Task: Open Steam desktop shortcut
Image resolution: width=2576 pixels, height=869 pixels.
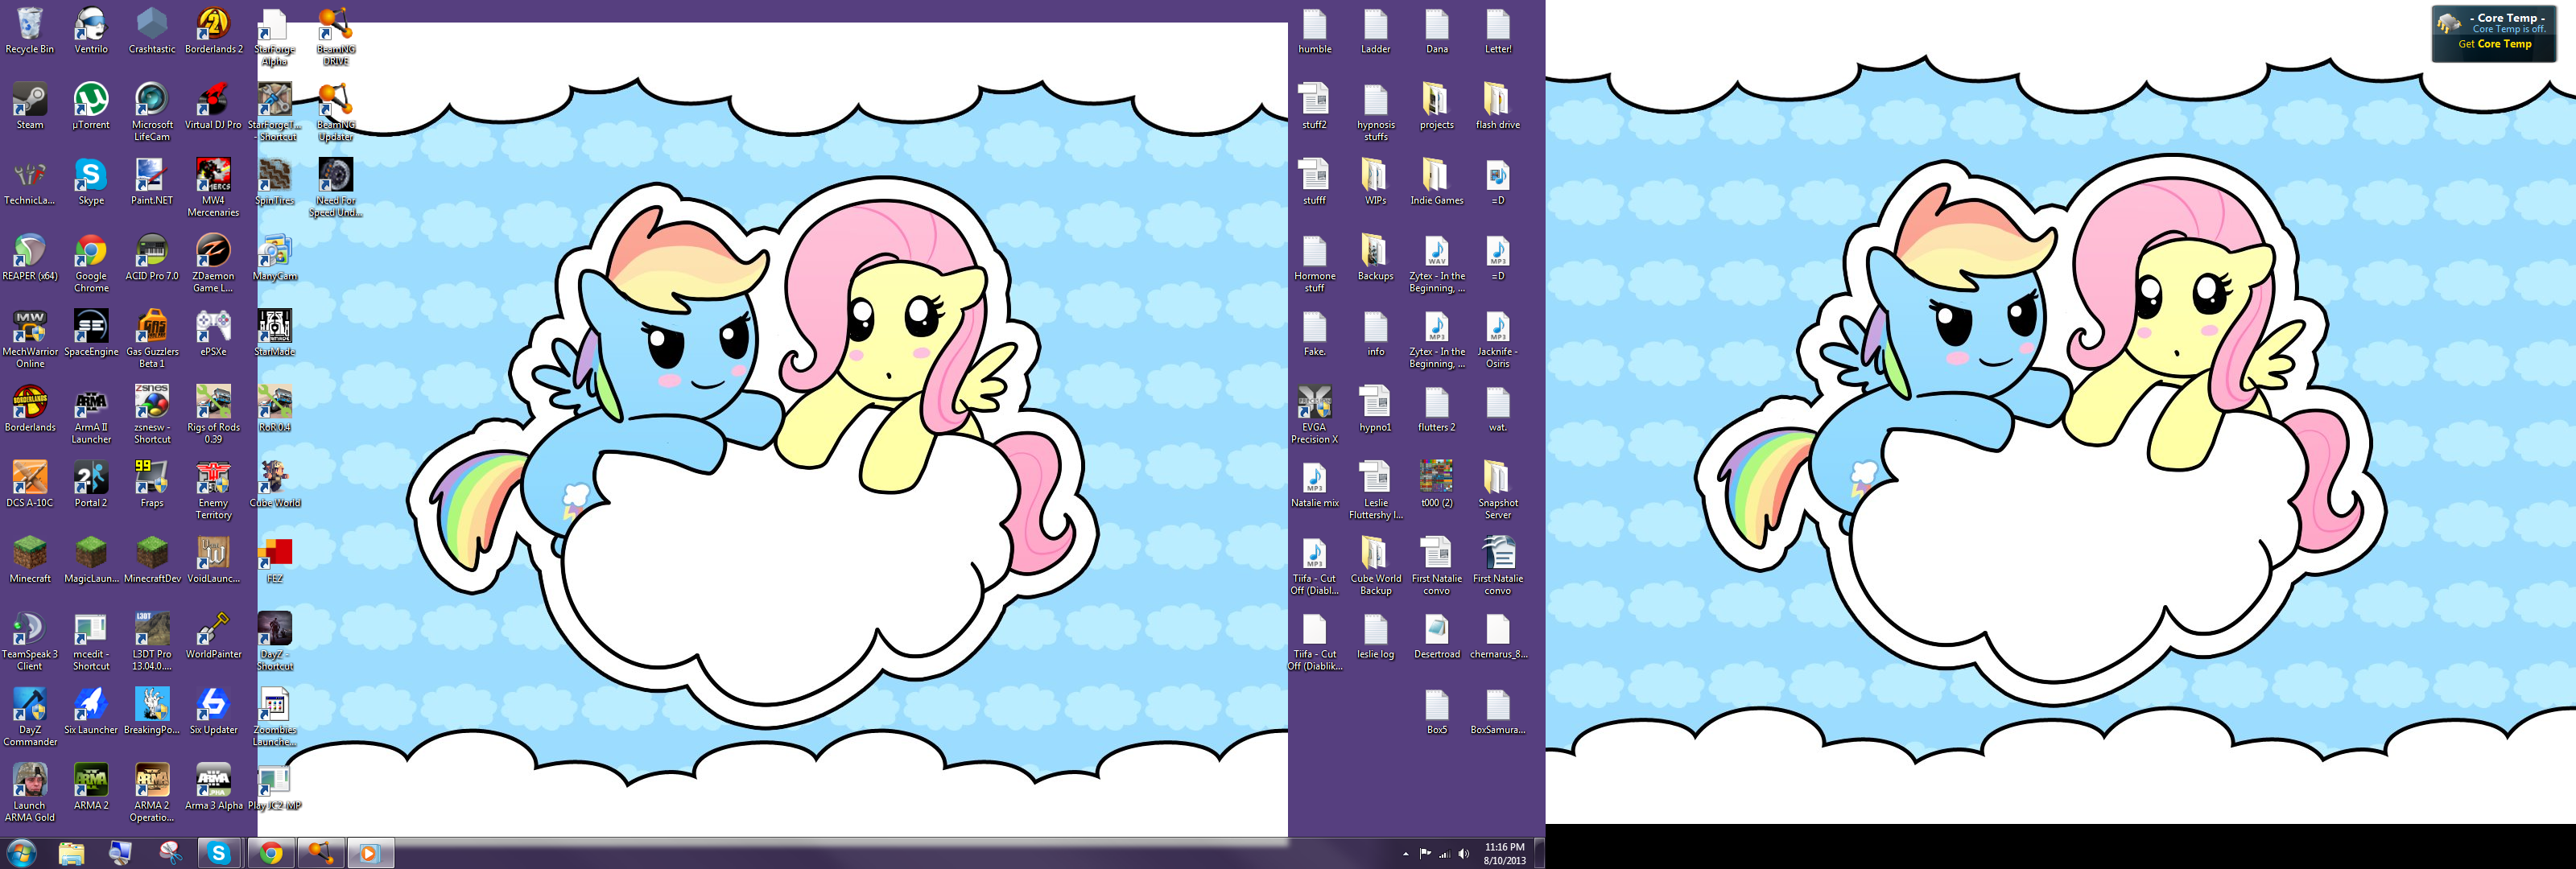Action: [30, 107]
